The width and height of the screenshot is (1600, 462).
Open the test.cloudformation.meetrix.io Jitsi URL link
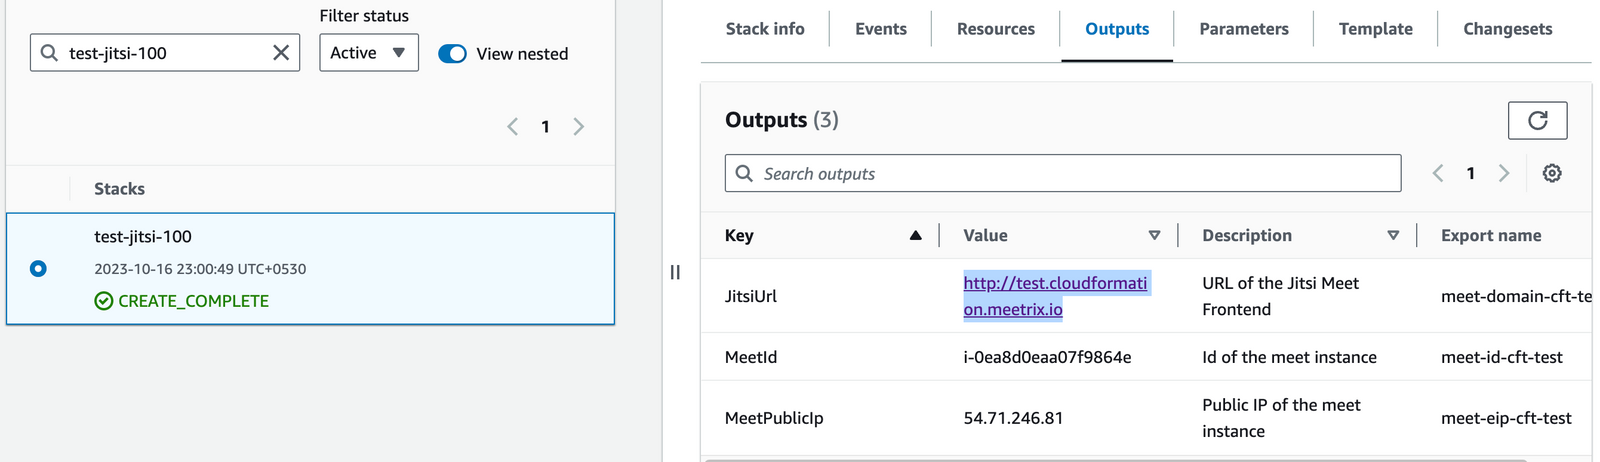point(1055,296)
